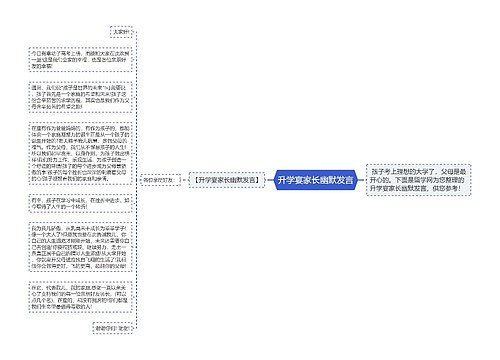Select the paragraph node starting 在座有作为爸爸妈妈的
Screen dimensions: 500x360
[x=80, y=153]
